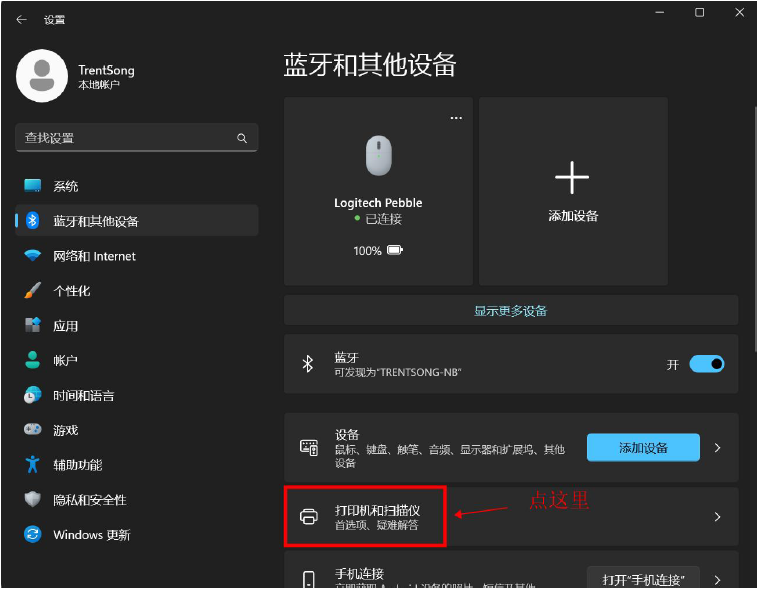Open 应用 settings
757x589 pixels.
click(137, 326)
